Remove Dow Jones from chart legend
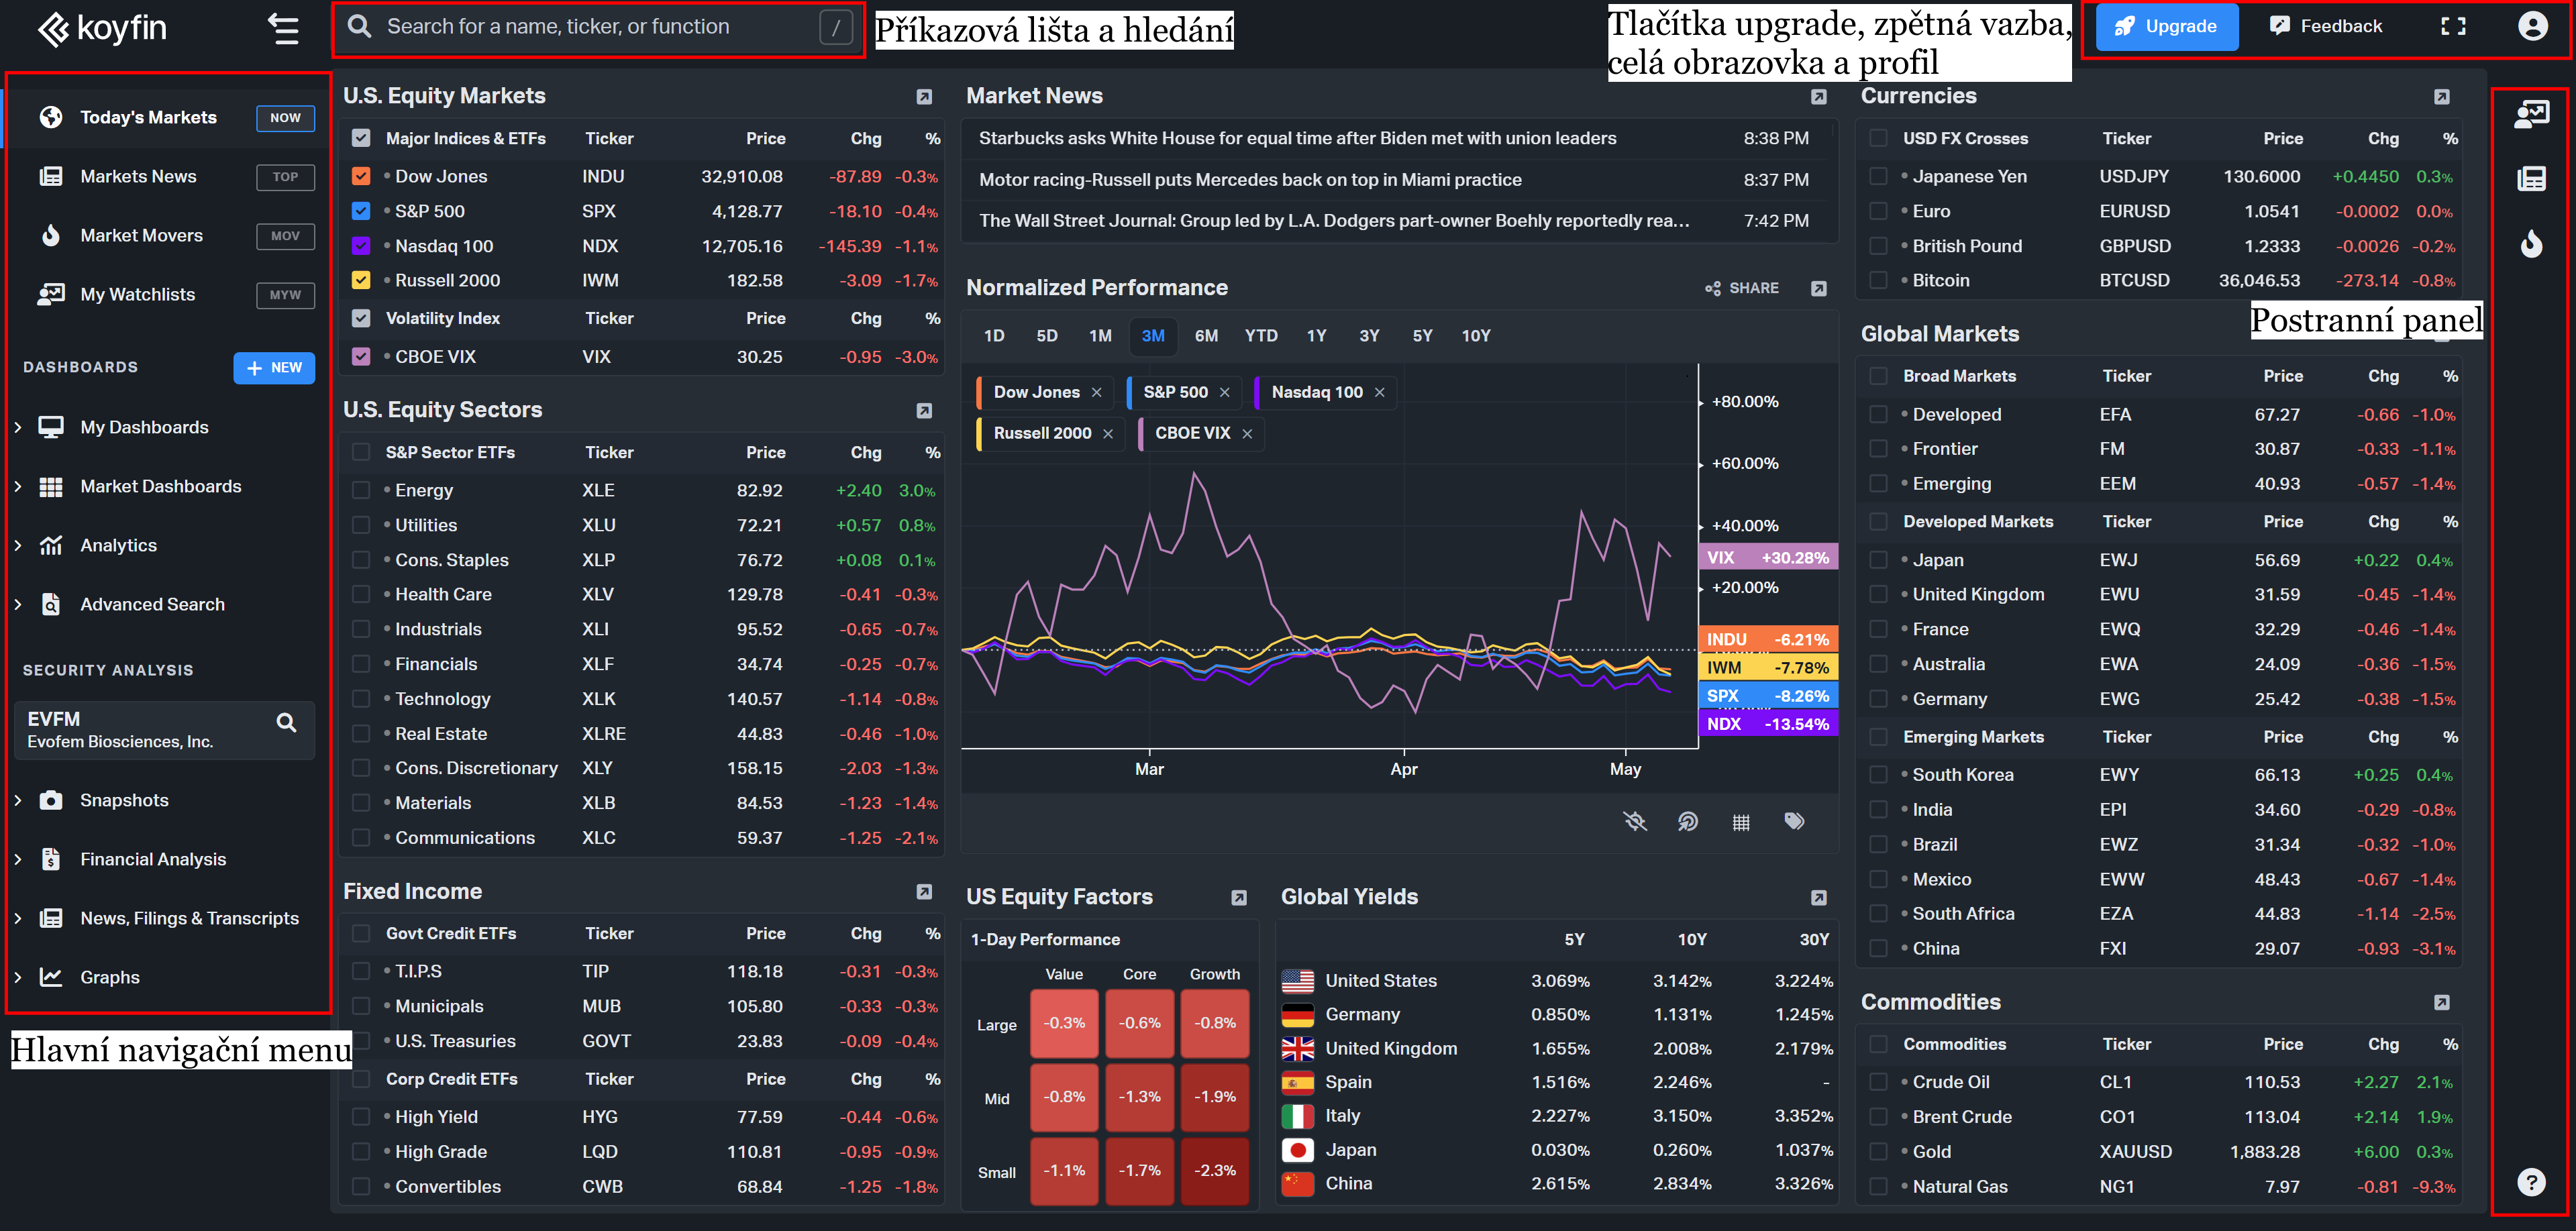The image size is (2576, 1231). coord(1097,393)
